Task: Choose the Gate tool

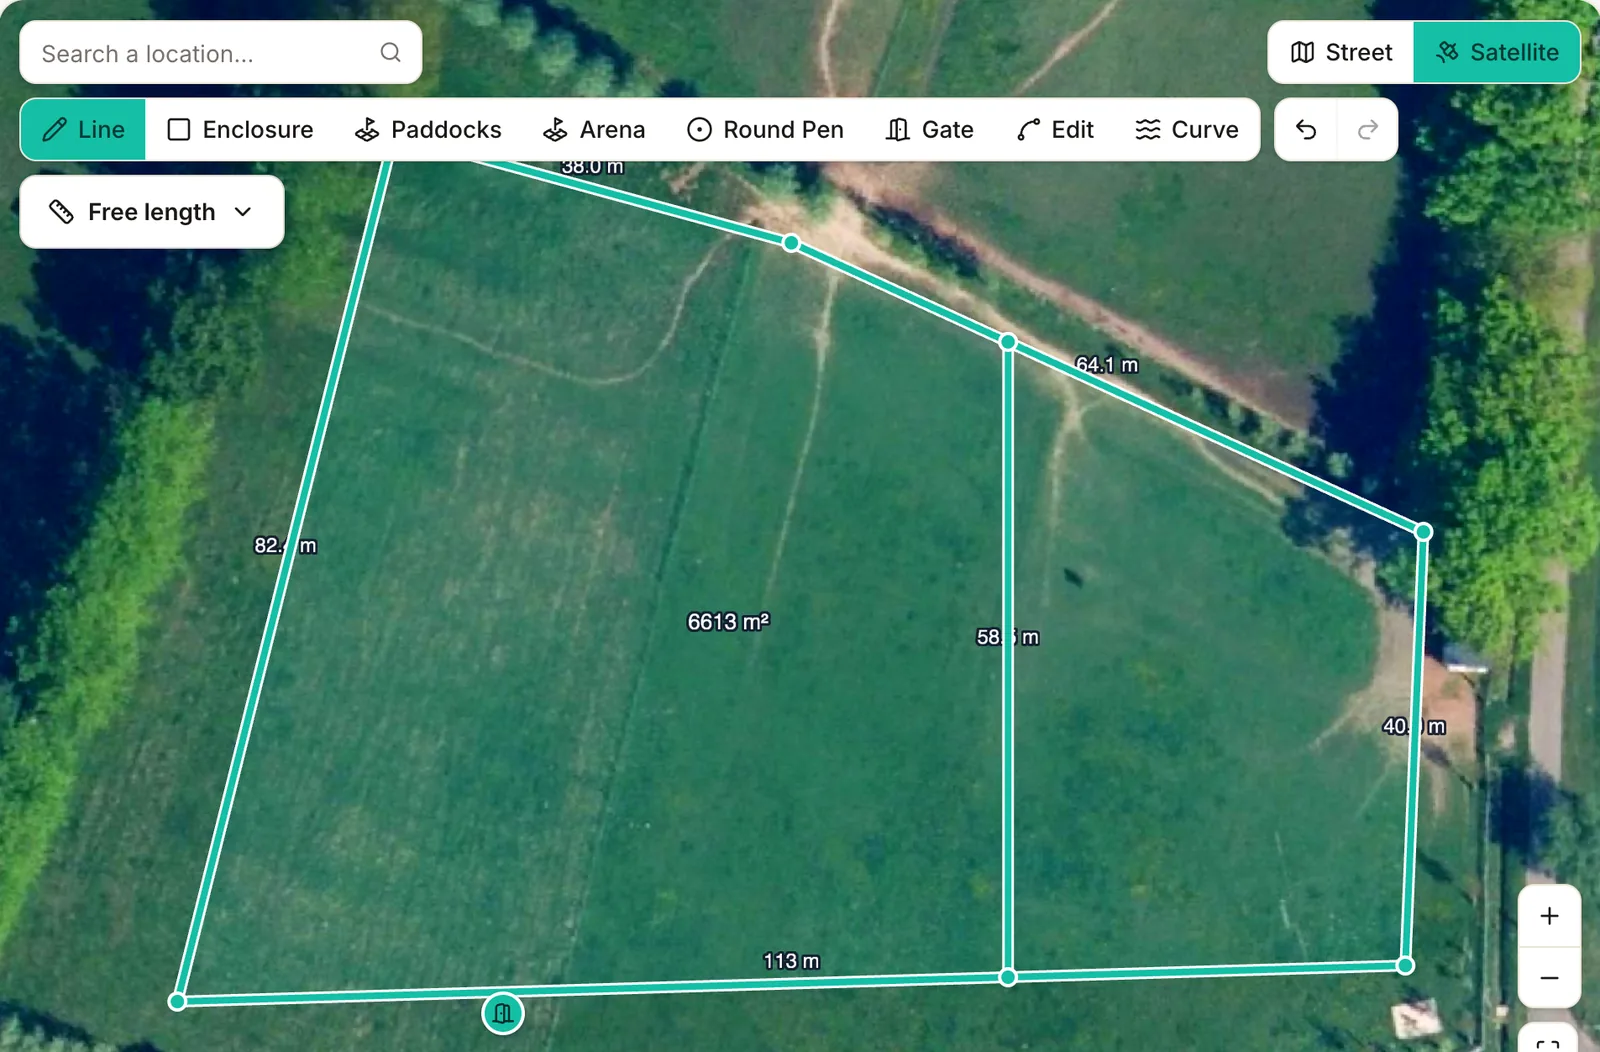Action: click(929, 130)
